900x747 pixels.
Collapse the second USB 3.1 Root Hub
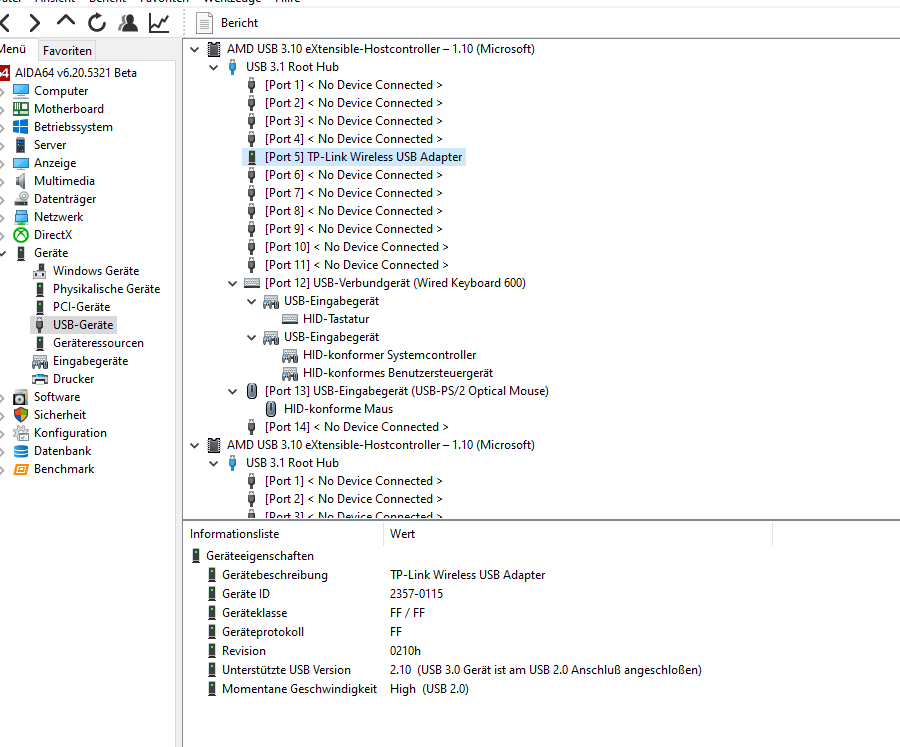214,463
